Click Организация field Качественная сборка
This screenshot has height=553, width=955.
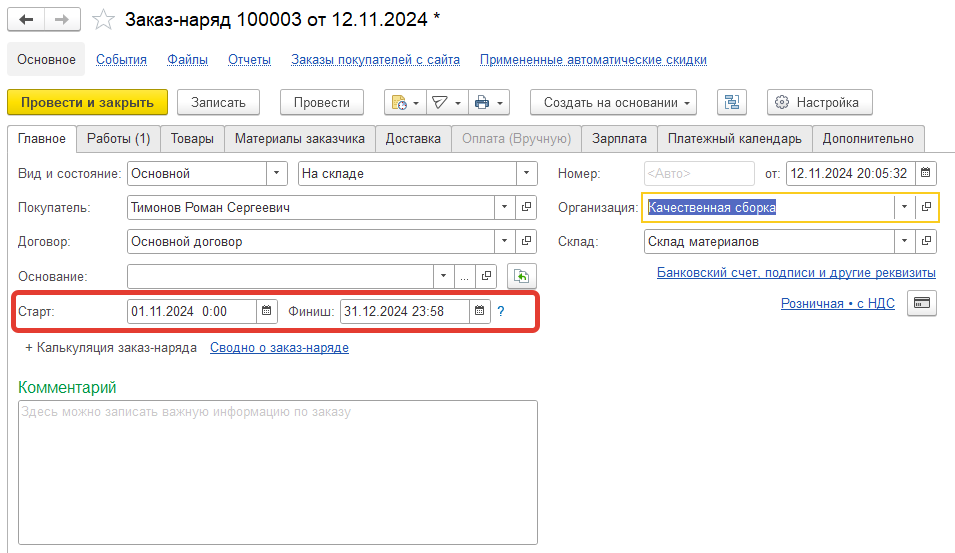769,207
